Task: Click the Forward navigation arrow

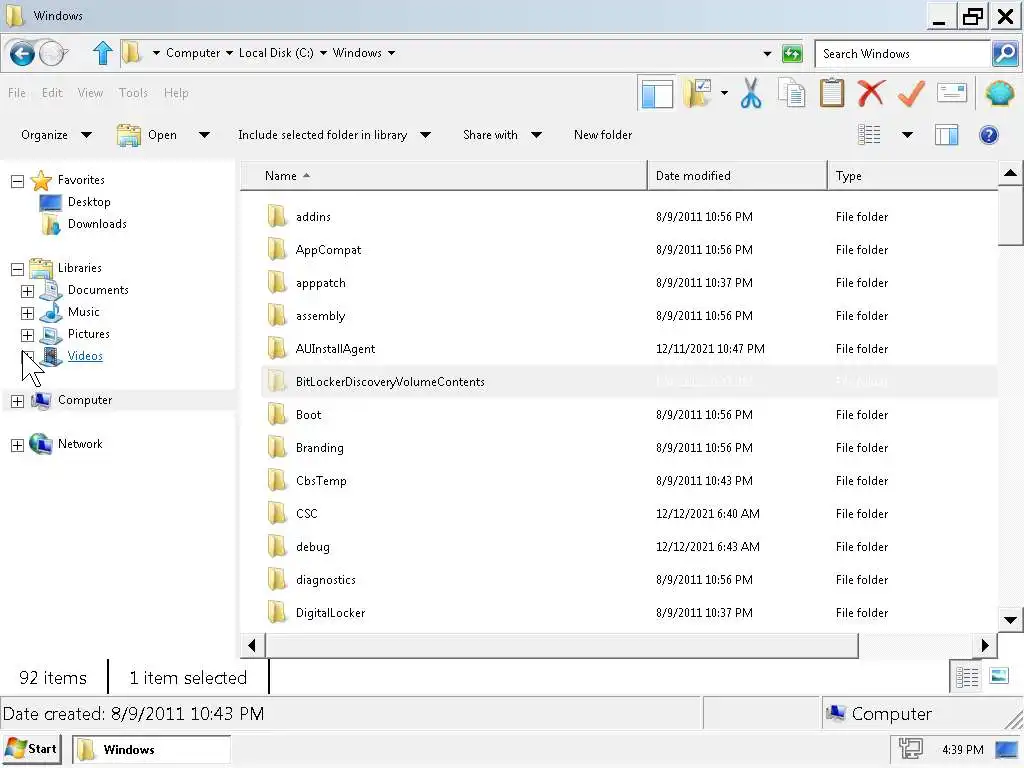Action: [53, 54]
